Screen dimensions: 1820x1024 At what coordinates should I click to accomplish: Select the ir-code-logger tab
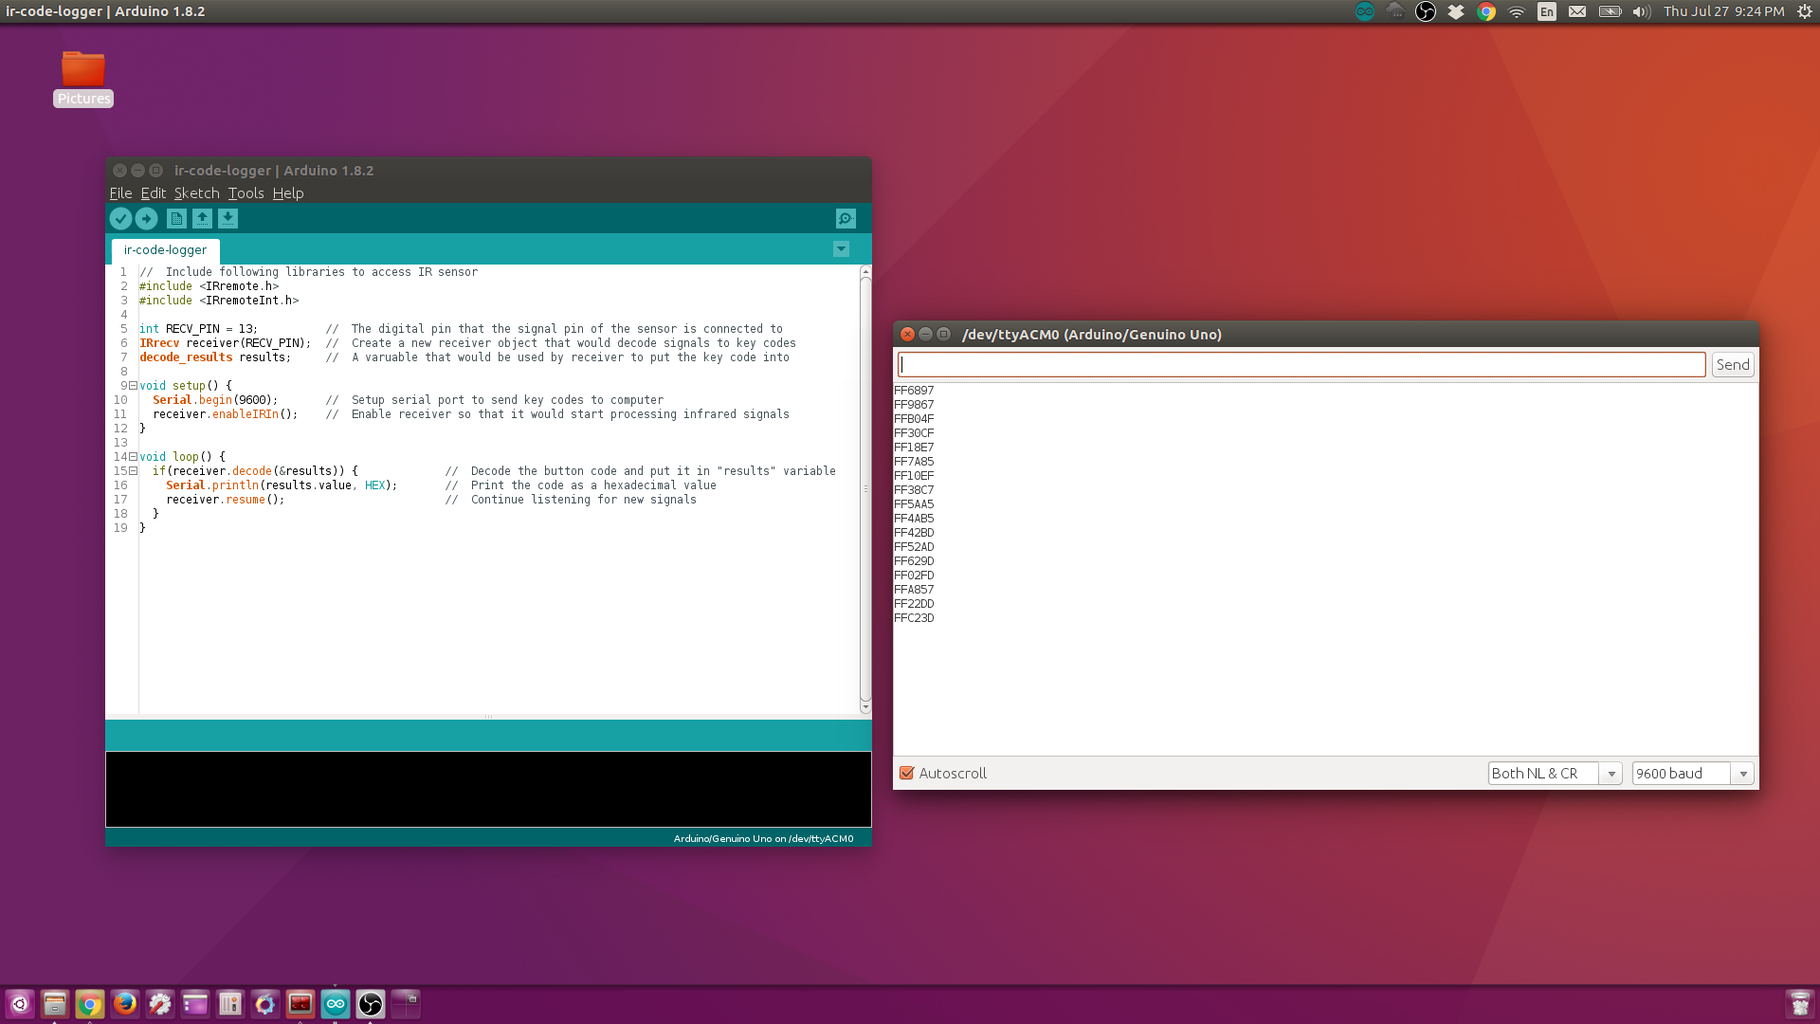(165, 250)
